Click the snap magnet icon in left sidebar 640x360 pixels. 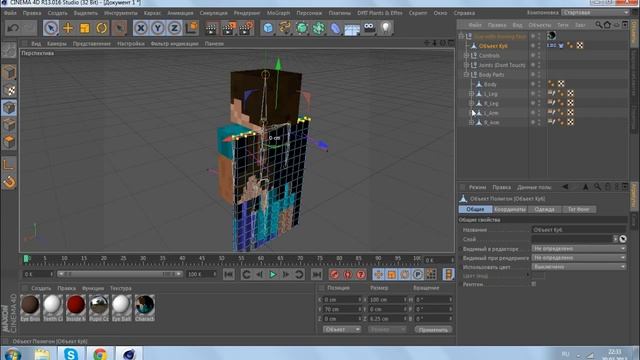pyautogui.click(x=9, y=182)
